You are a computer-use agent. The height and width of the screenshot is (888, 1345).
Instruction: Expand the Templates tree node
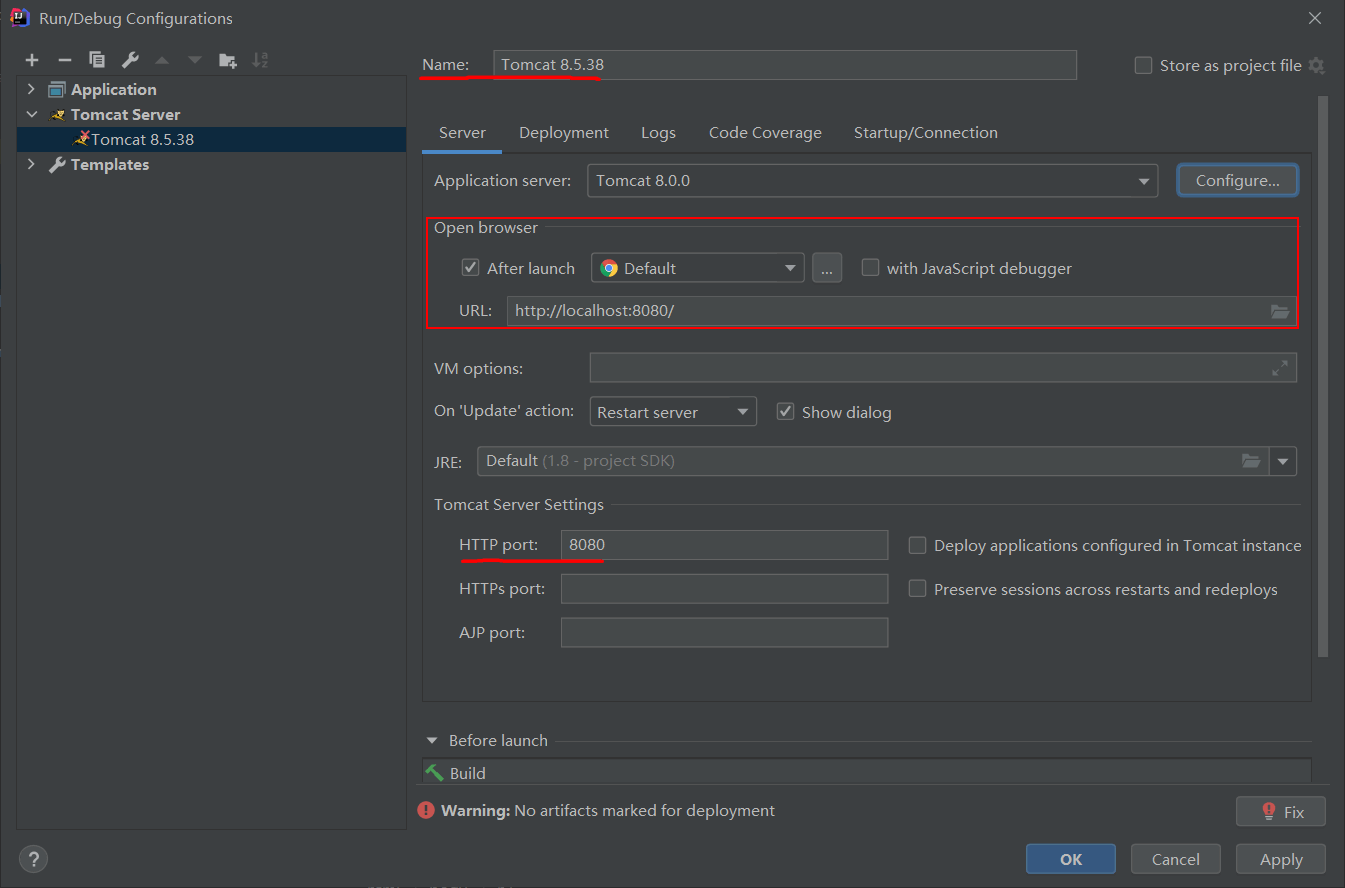pos(32,164)
